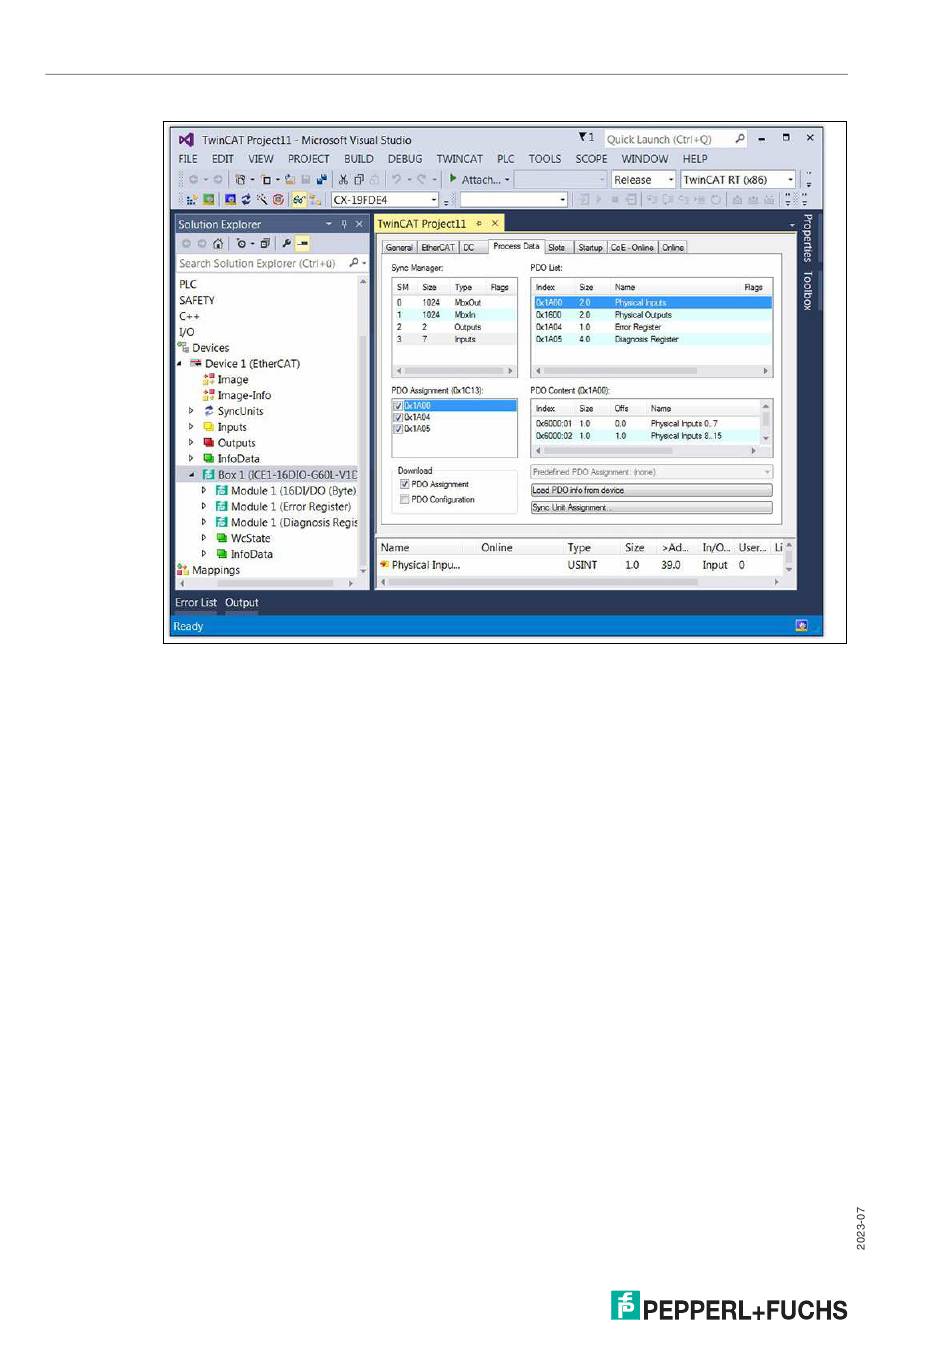Enable the Download PDO Configuration checkbox
Screen dimensions: 950x1360
click(x=405, y=499)
